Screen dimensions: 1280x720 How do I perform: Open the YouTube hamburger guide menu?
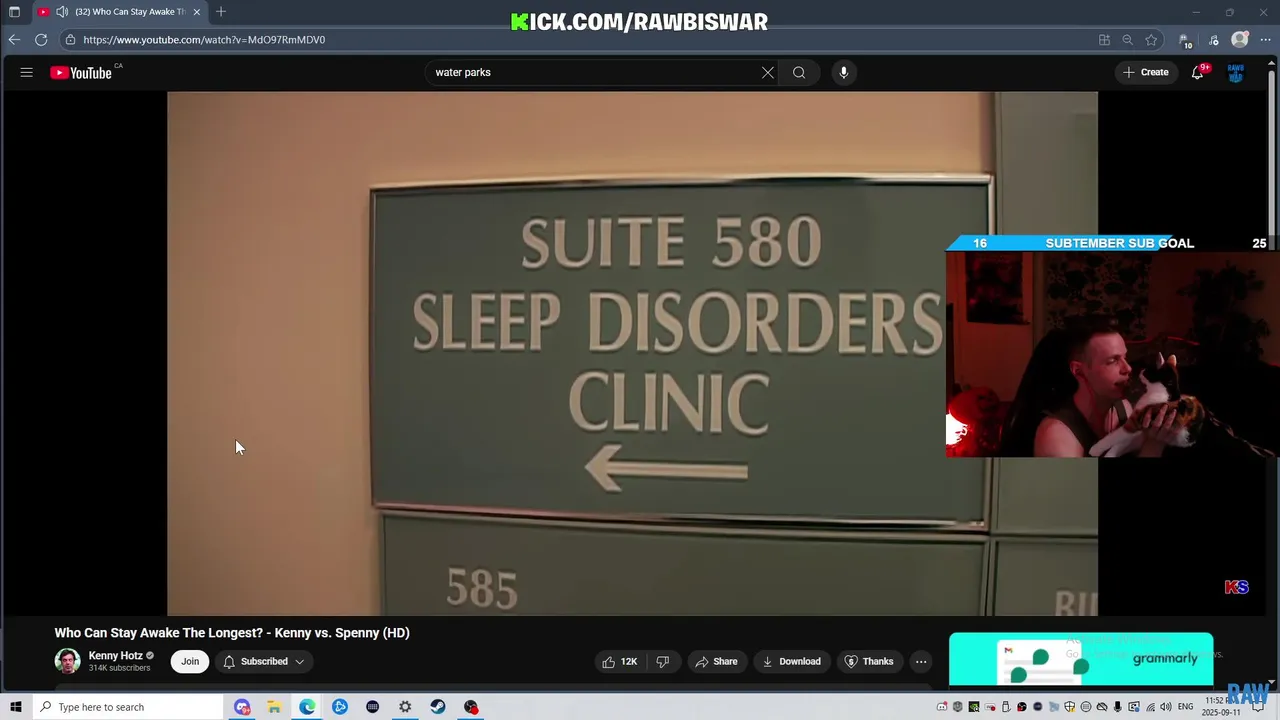coord(27,72)
